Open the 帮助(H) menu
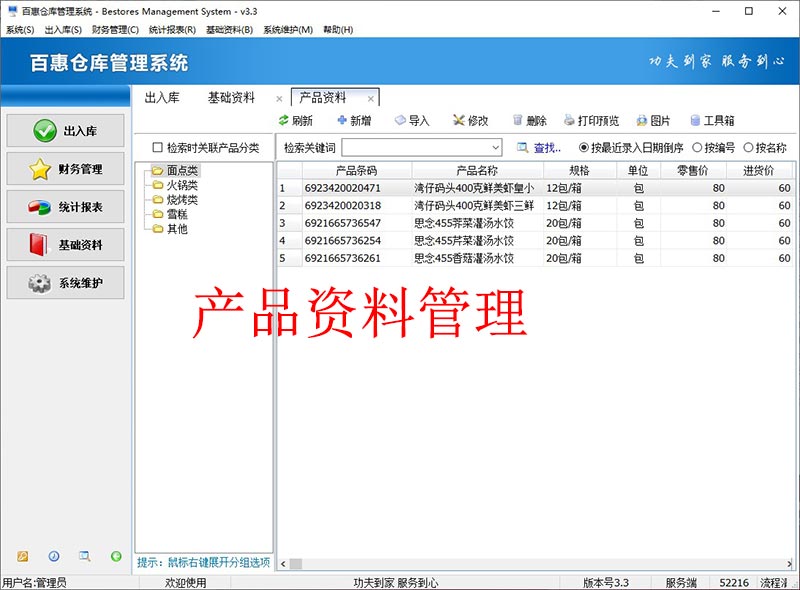The image size is (800, 590). (x=338, y=30)
